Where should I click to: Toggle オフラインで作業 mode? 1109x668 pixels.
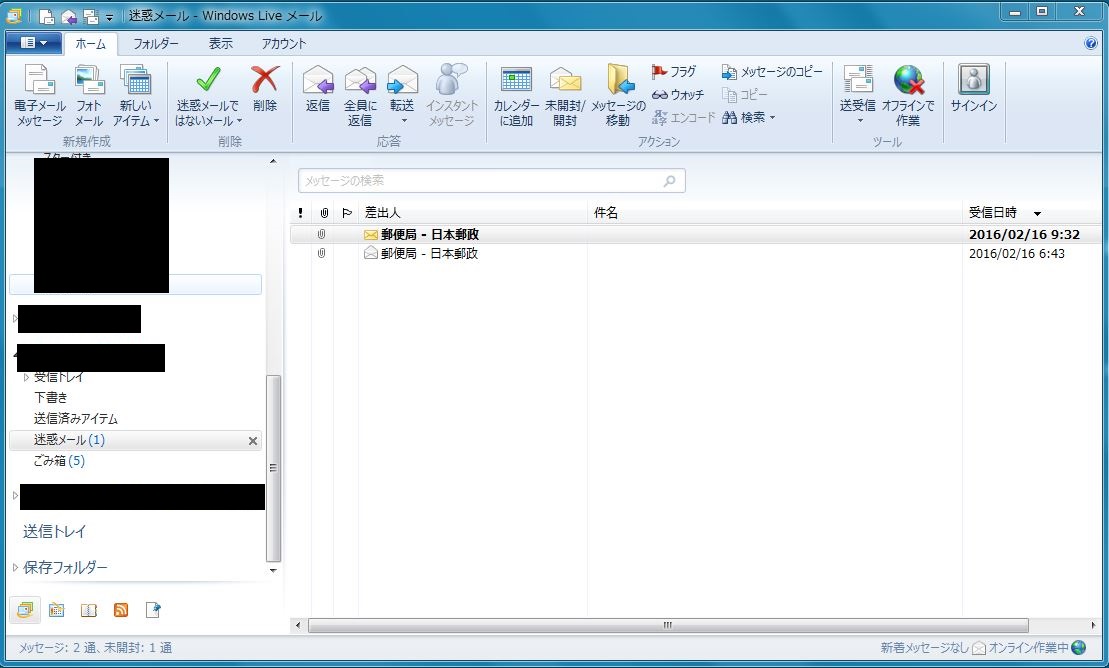[908, 95]
